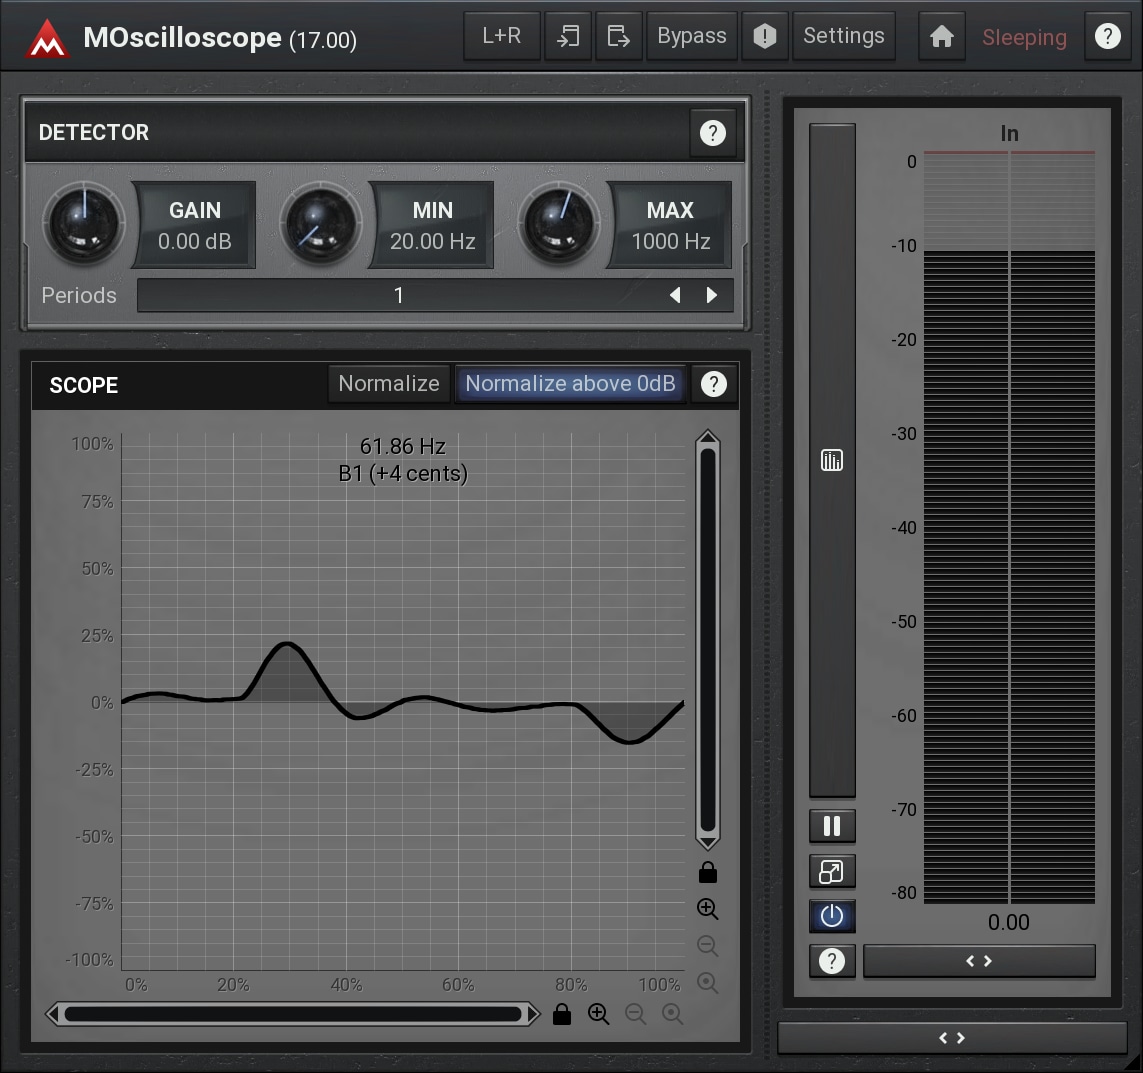Viewport: 1143px width, 1073px height.
Task: Open the Settings menu
Action: coord(843,37)
